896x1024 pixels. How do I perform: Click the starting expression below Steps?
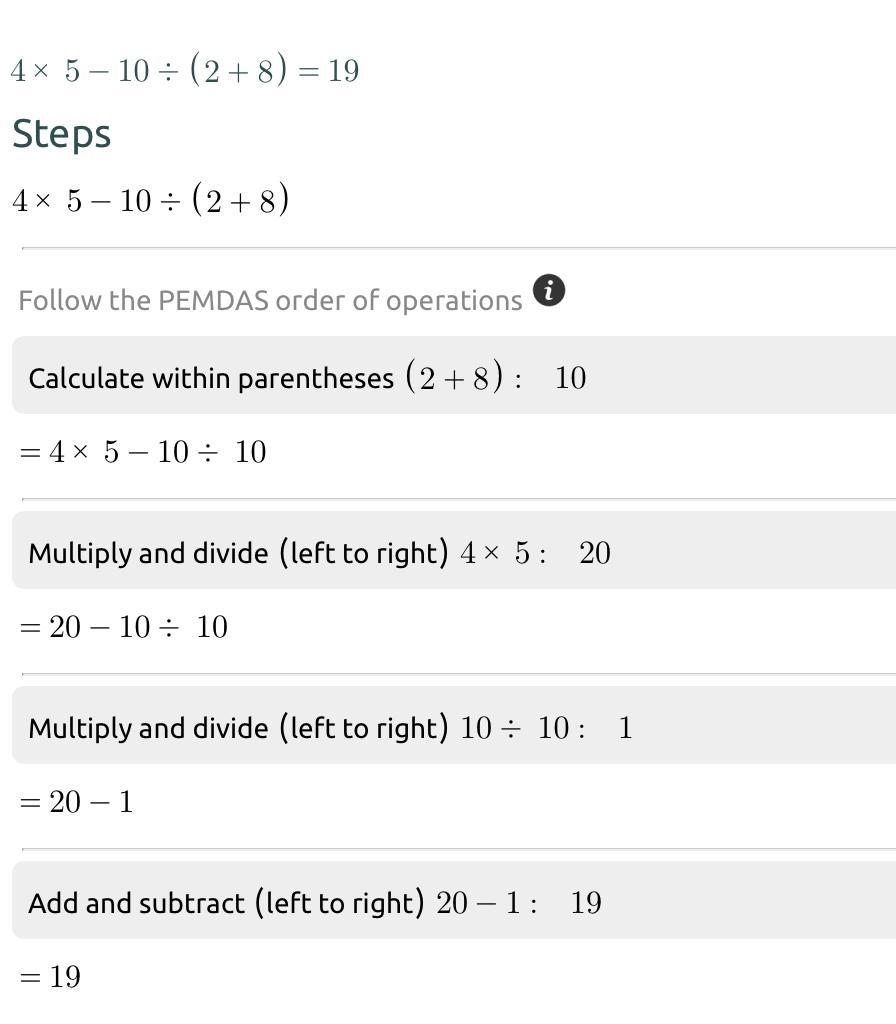(x=151, y=201)
